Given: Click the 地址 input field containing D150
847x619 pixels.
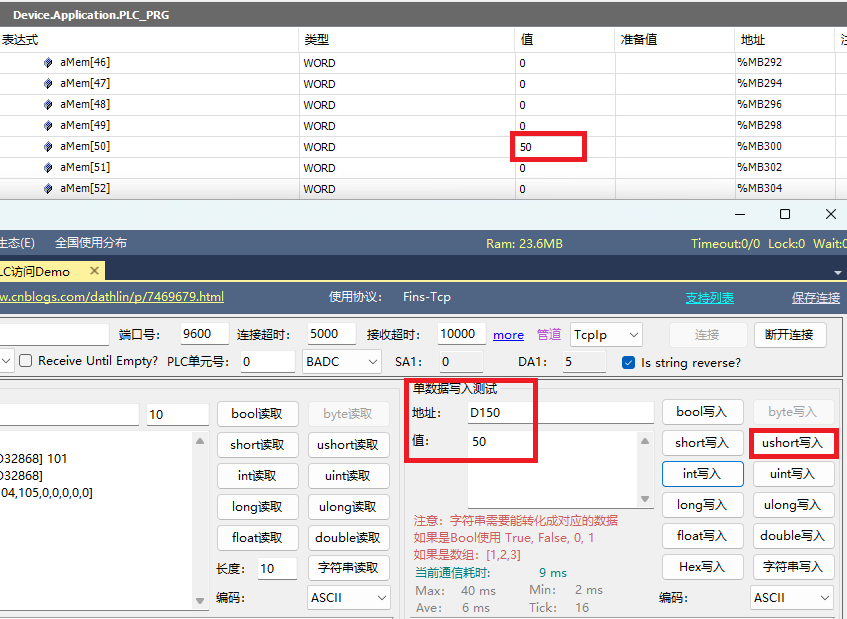Looking at the screenshot, I should coord(560,412).
